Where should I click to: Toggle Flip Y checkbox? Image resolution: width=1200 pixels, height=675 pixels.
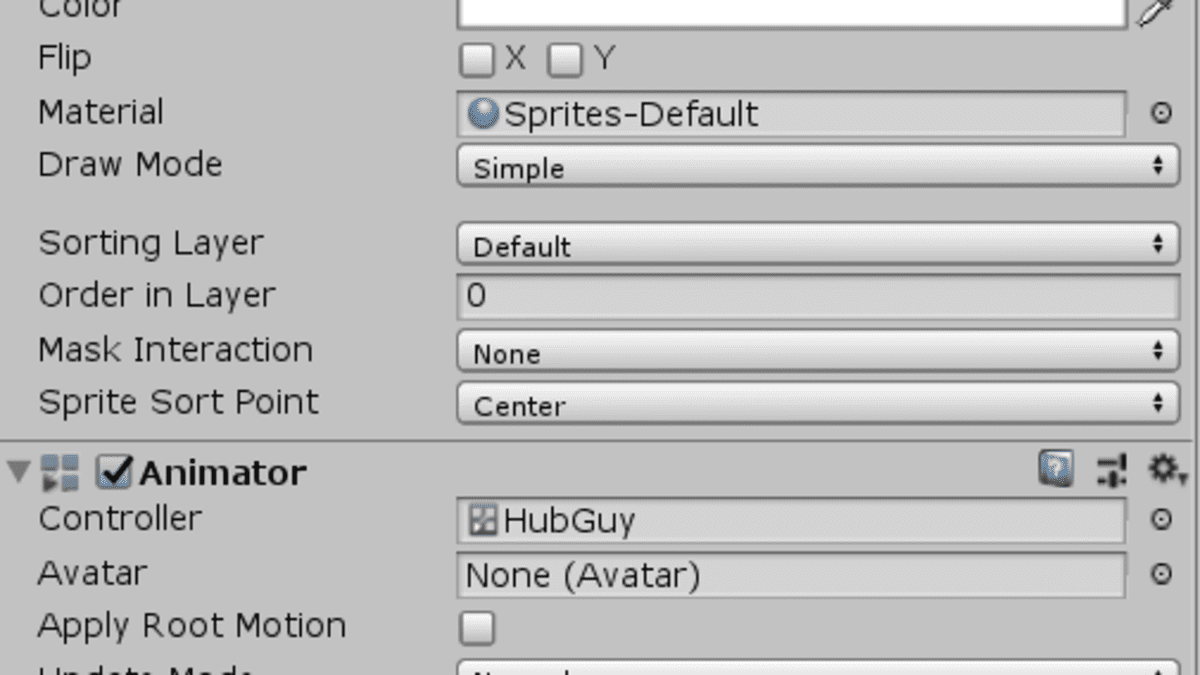(x=565, y=61)
